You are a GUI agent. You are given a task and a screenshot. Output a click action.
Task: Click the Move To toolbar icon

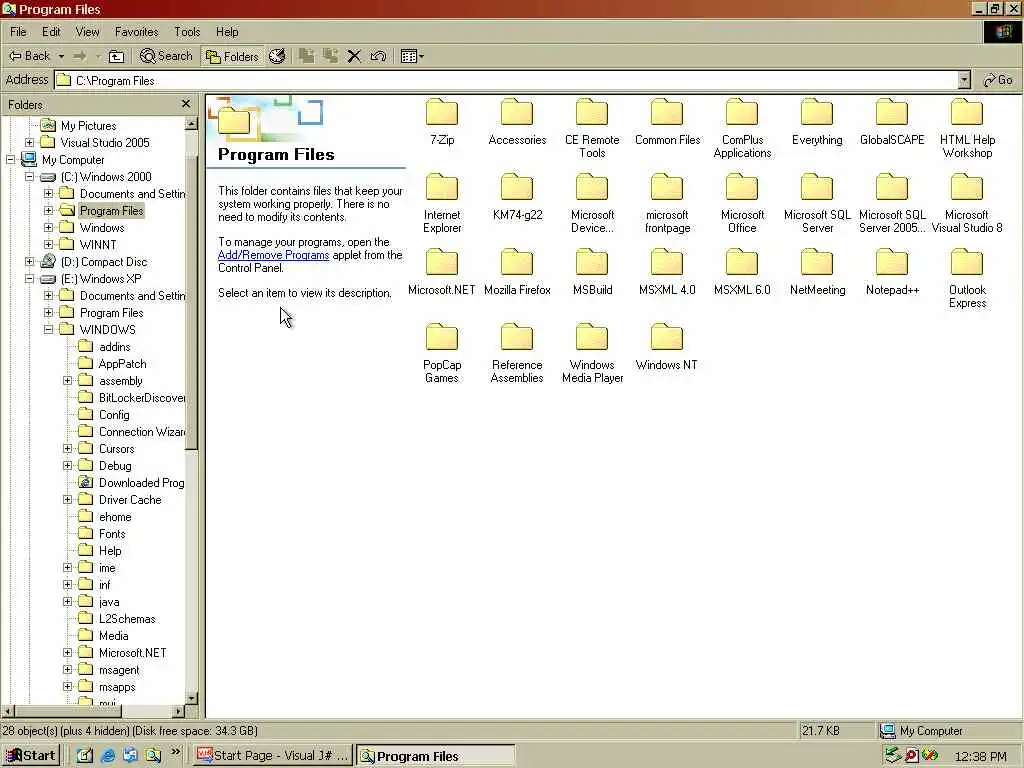coord(306,56)
